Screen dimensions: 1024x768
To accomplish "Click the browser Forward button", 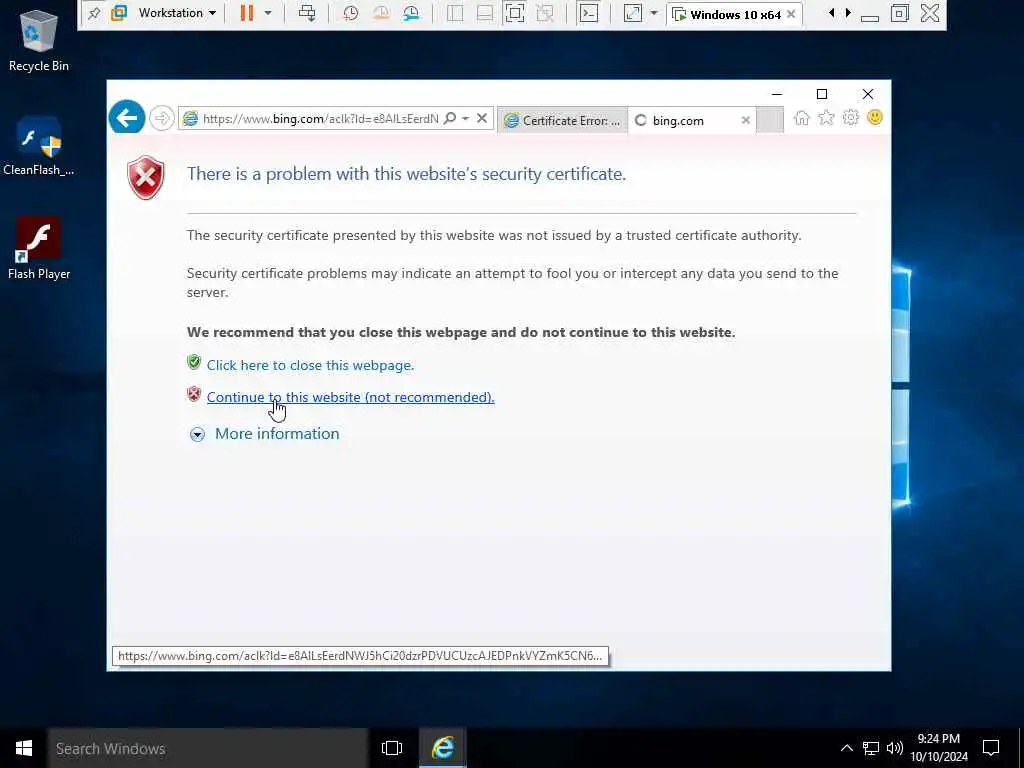I will pyautogui.click(x=161, y=118).
